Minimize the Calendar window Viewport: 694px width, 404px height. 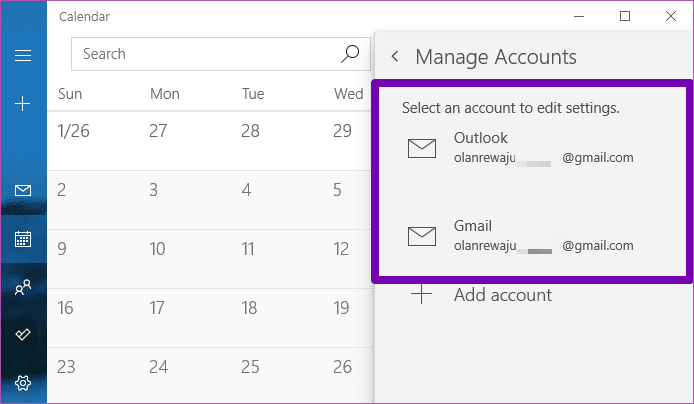(x=579, y=16)
